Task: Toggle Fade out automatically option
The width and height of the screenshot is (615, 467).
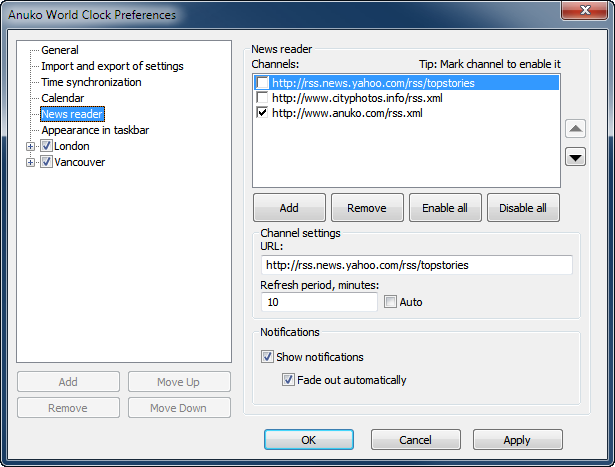Action: pyautogui.click(x=289, y=380)
